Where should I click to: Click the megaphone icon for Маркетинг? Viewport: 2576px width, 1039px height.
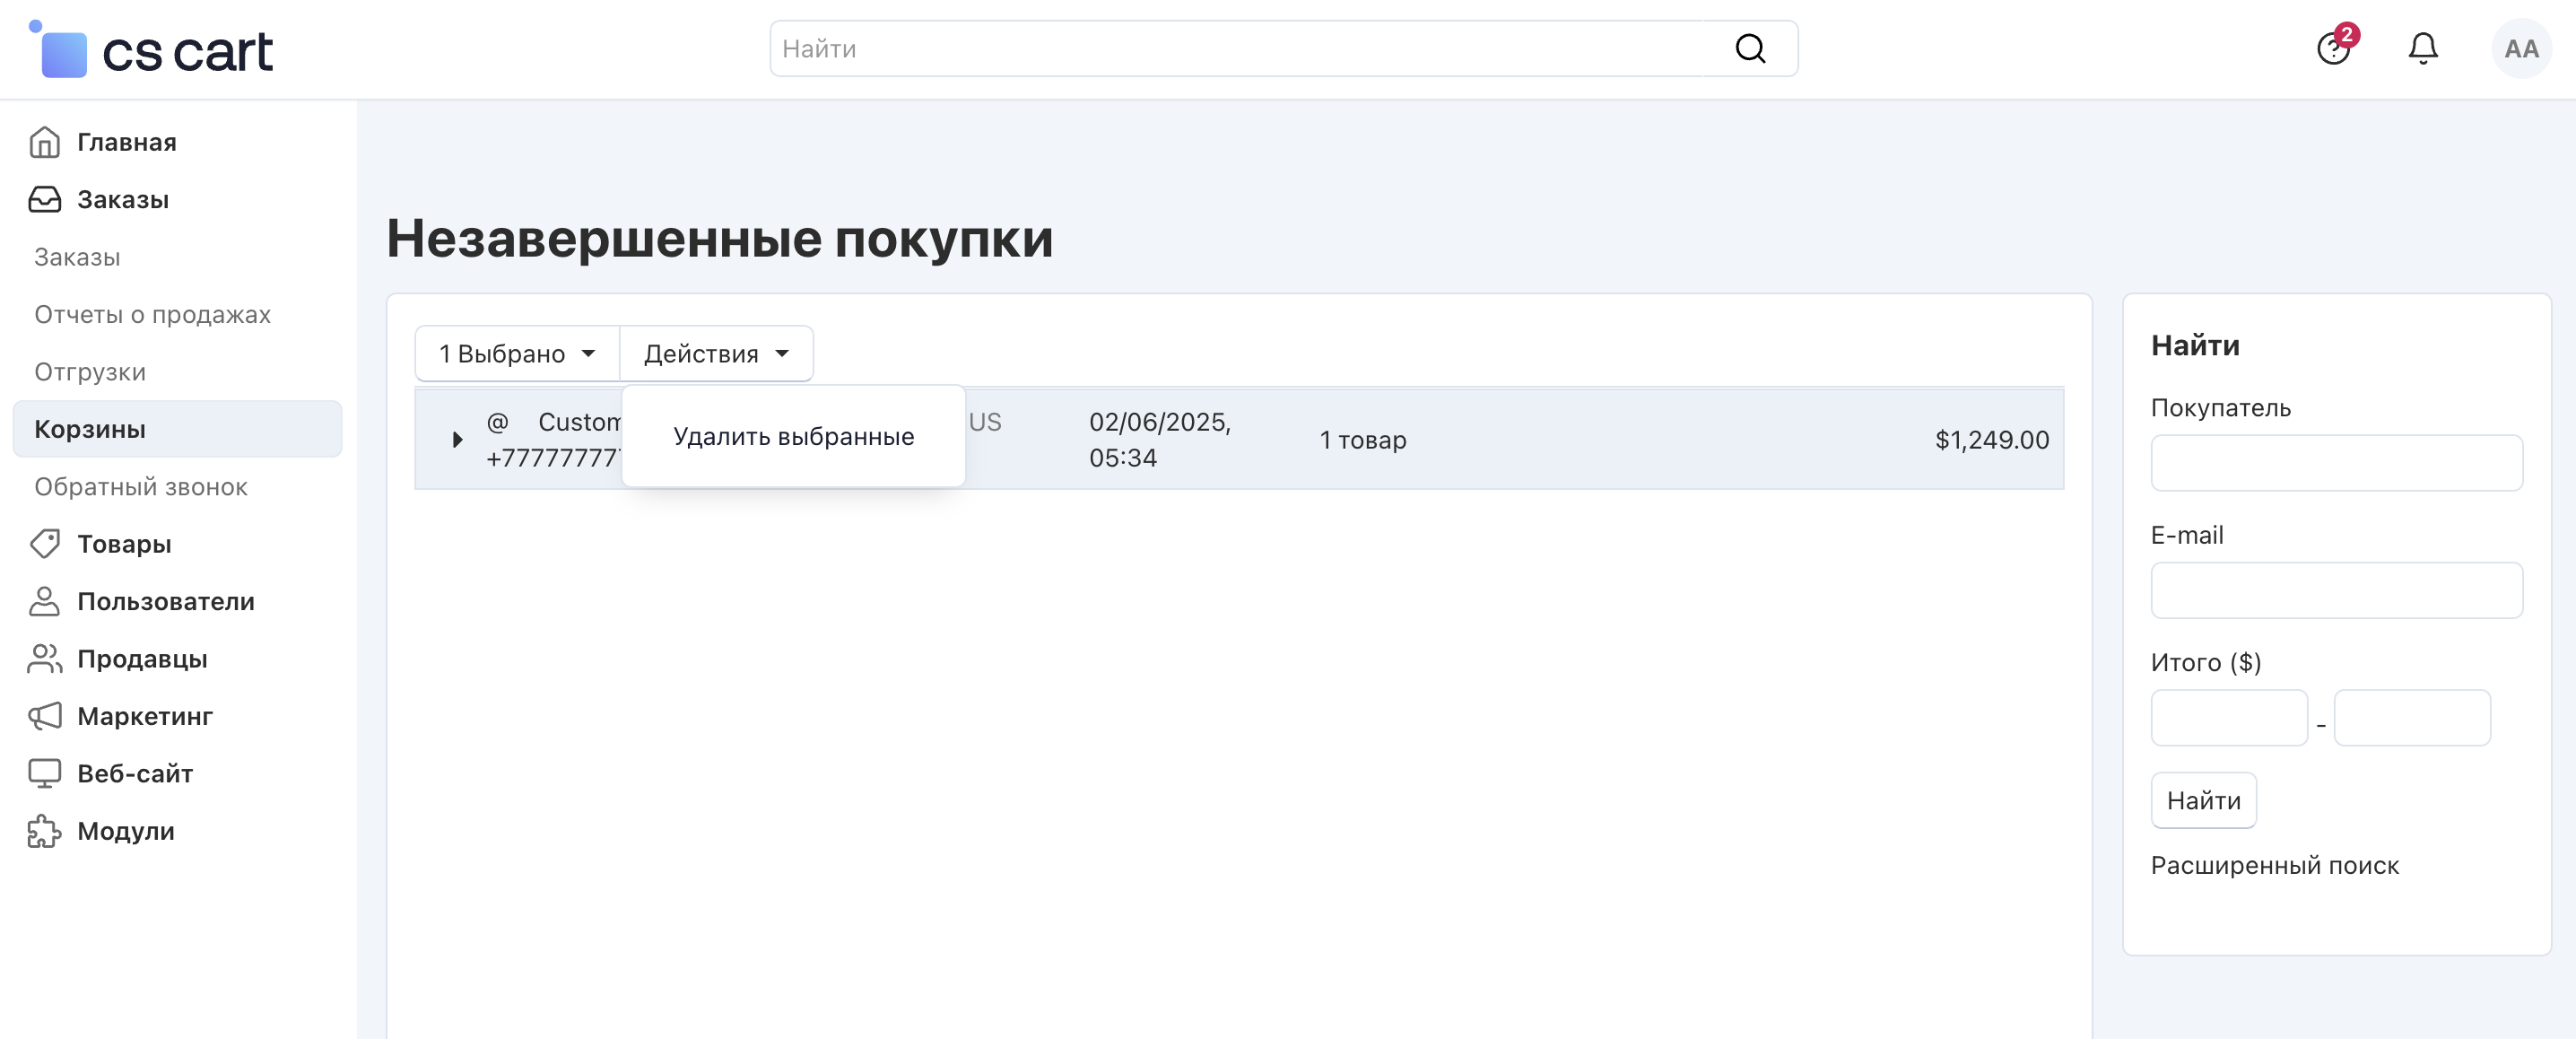point(44,716)
